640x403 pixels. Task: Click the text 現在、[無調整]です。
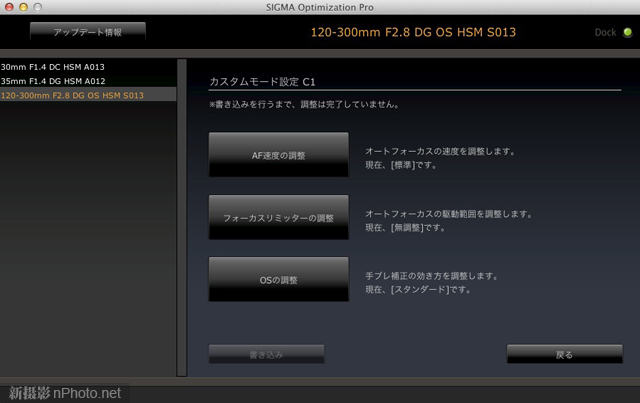click(x=405, y=228)
